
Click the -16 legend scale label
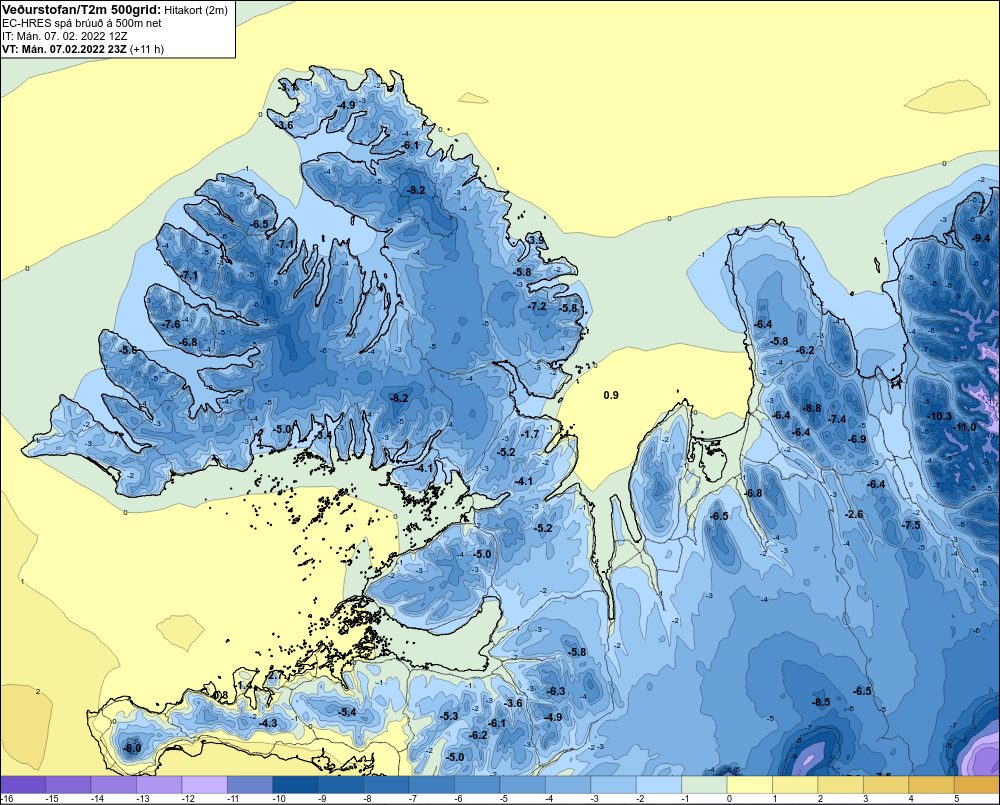coord(8,799)
